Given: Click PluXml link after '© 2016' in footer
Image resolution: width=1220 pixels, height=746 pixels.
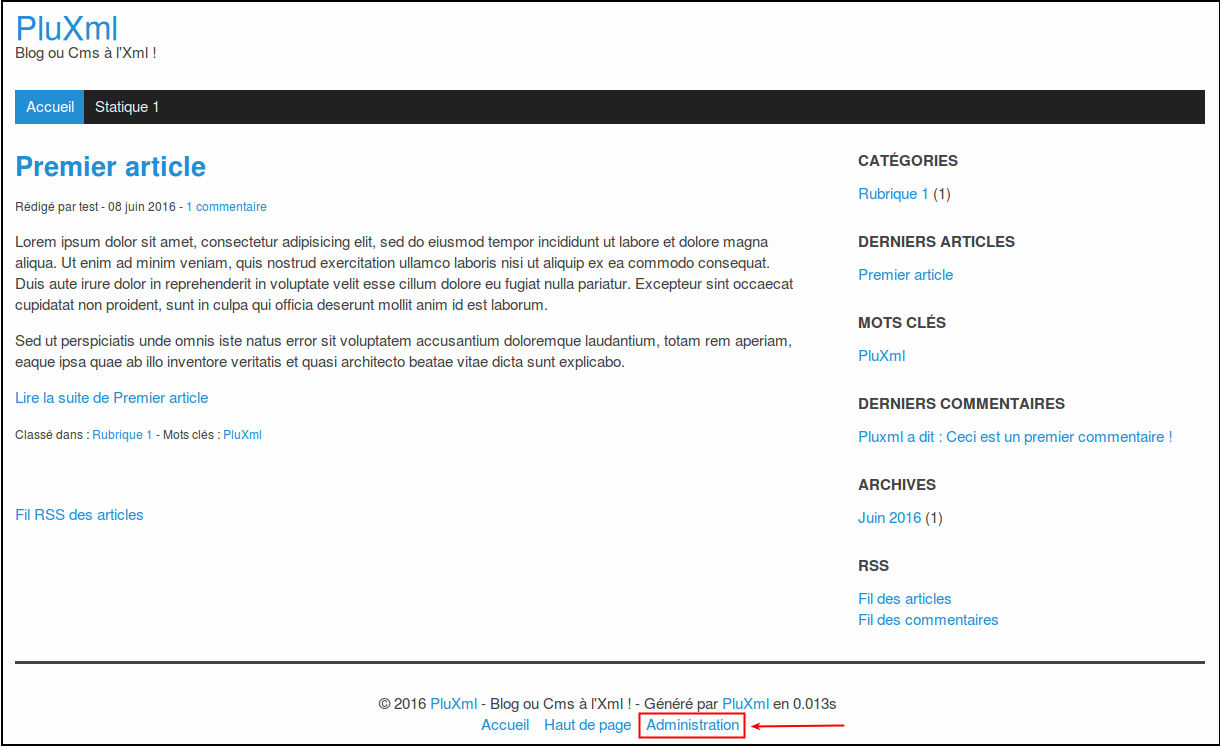Looking at the screenshot, I should click(x=453, y=704).
